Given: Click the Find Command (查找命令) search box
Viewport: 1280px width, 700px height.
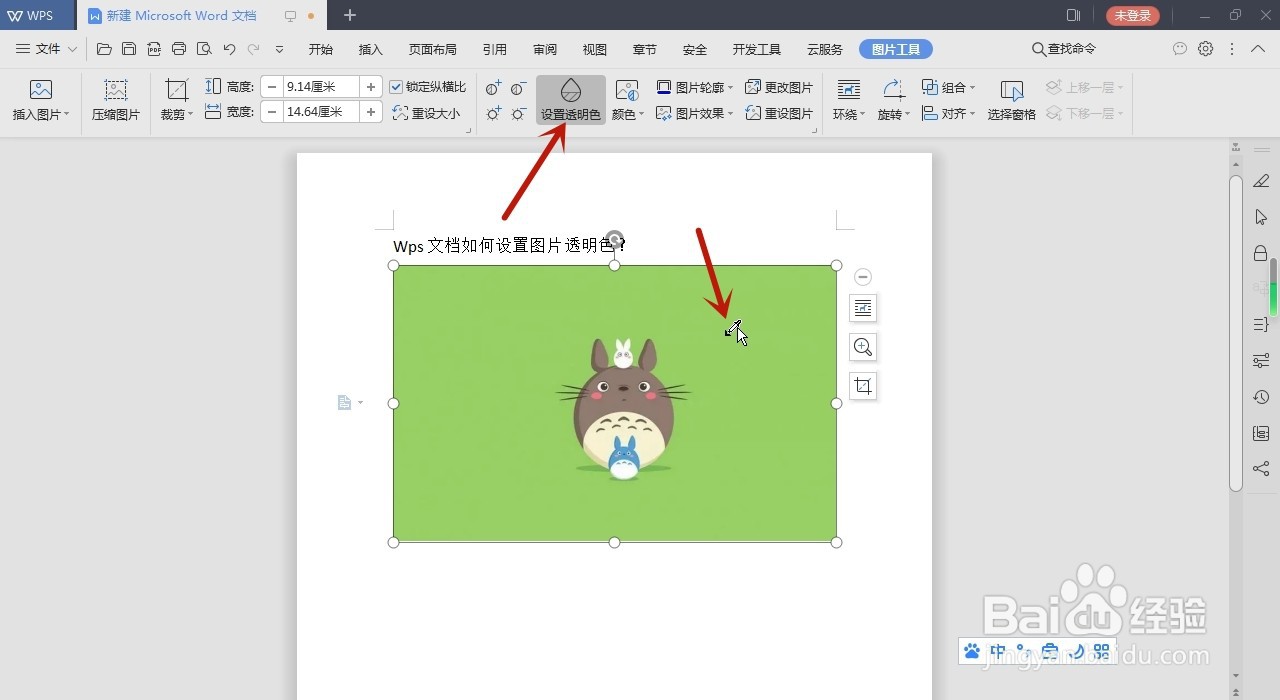Looking at the screenshot, I should tap(1064, 49).
